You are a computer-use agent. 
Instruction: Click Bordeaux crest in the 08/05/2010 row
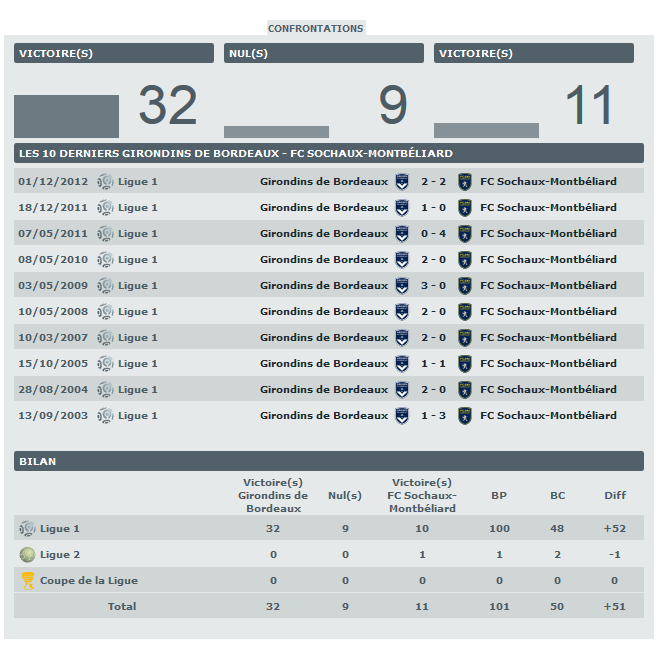pos(402,260)
